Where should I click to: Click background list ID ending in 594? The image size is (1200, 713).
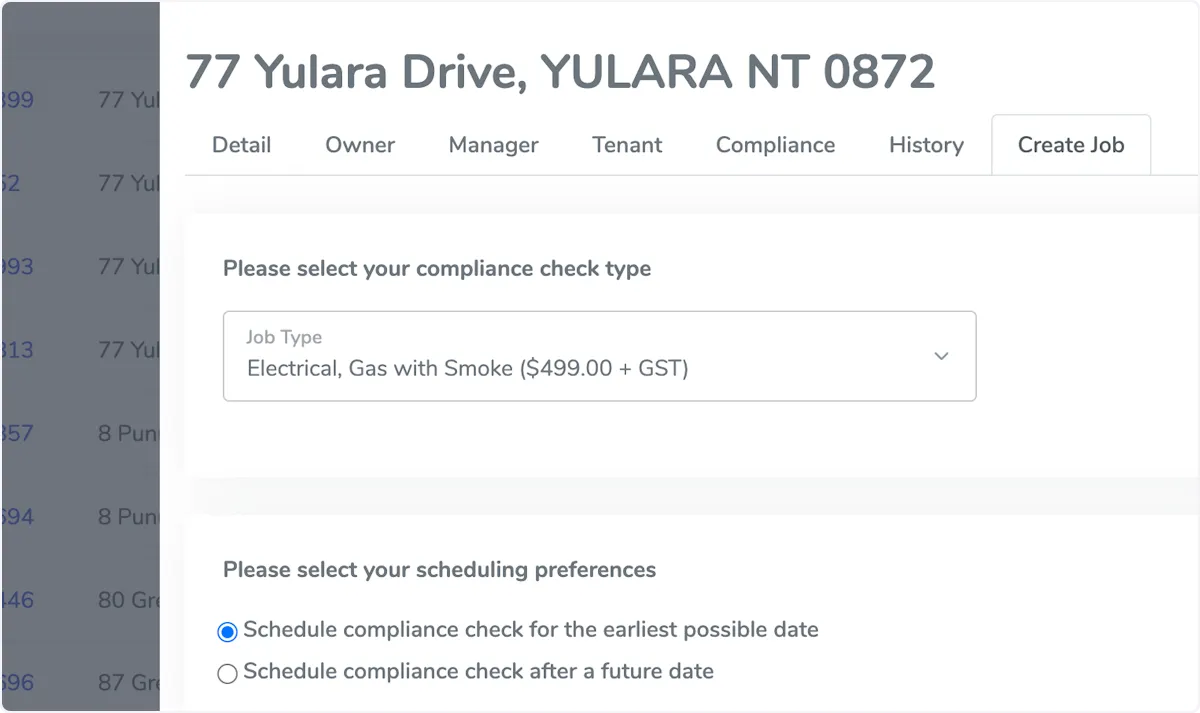(x=18, y=517)
